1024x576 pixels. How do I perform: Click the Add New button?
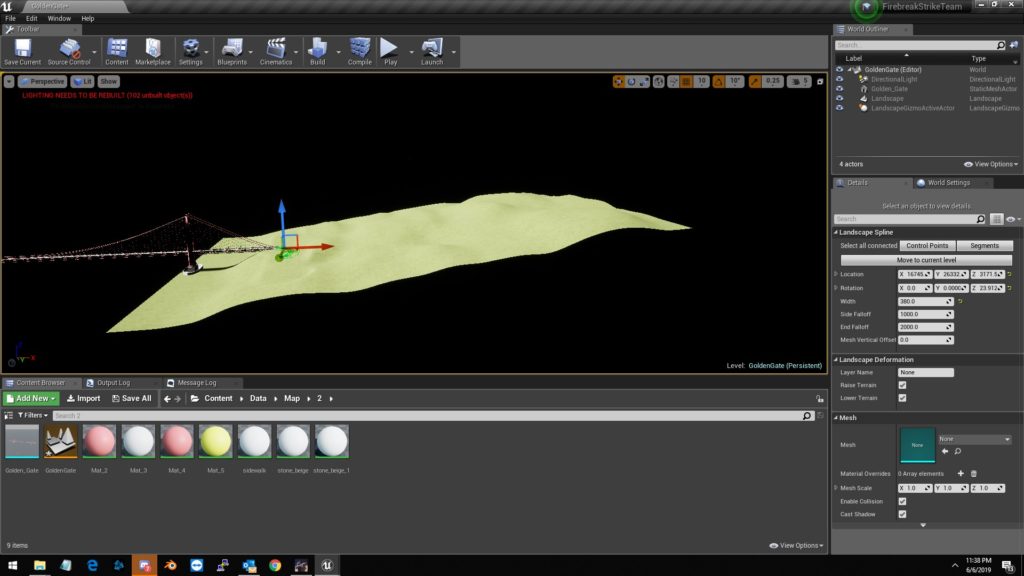coord(31,398)
